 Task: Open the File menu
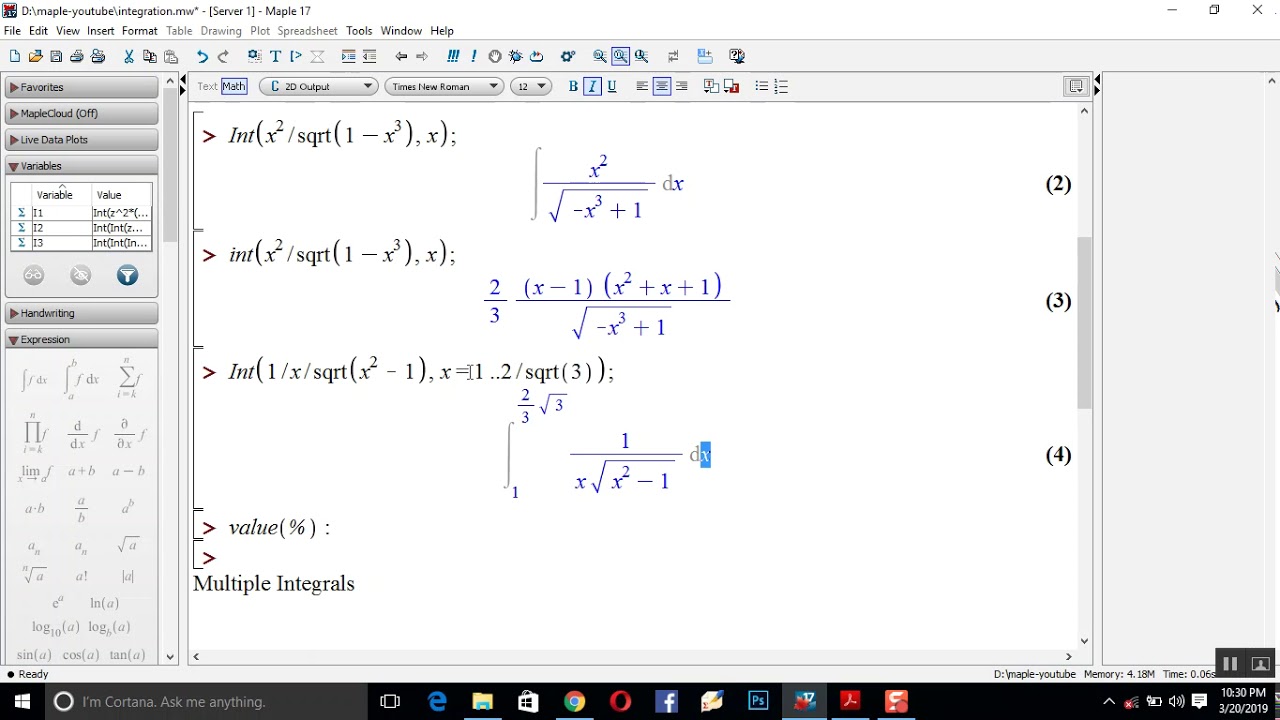12,31
